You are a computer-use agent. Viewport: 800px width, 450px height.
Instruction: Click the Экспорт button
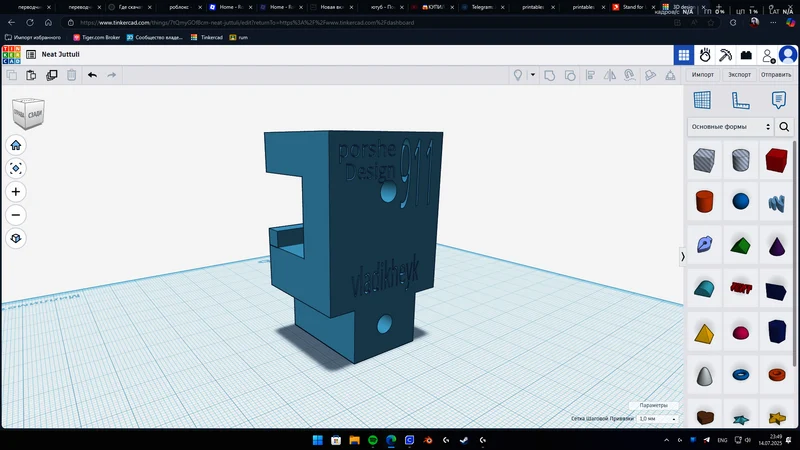click(739, 74)
